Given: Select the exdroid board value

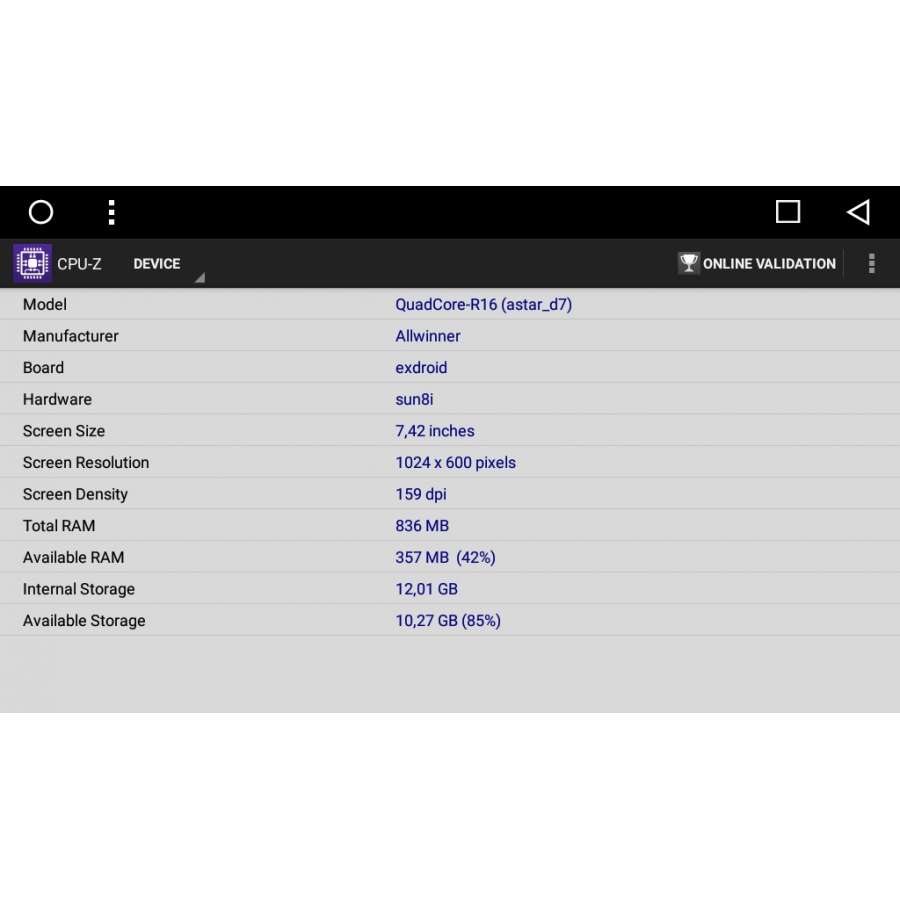Looking at the screenshot, I should pos(421,368).
